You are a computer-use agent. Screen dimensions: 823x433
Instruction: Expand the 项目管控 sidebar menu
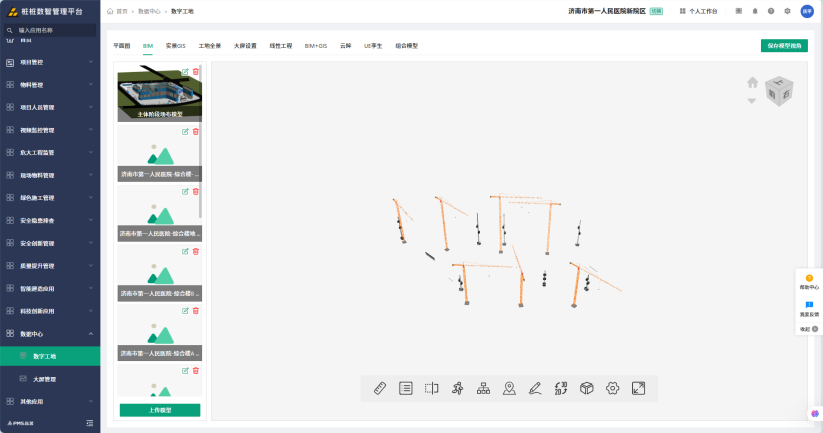(50, 62)
